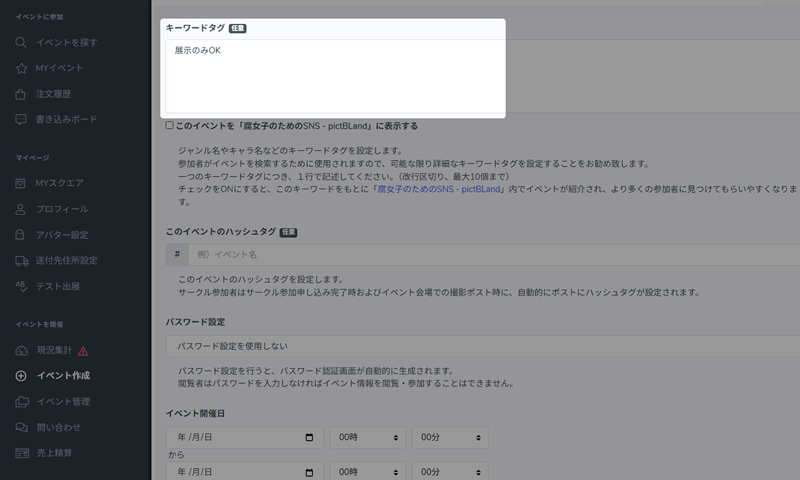Click the plus circle icon for イベント作成
Screen dimensions: 800x480
point(21,376)
